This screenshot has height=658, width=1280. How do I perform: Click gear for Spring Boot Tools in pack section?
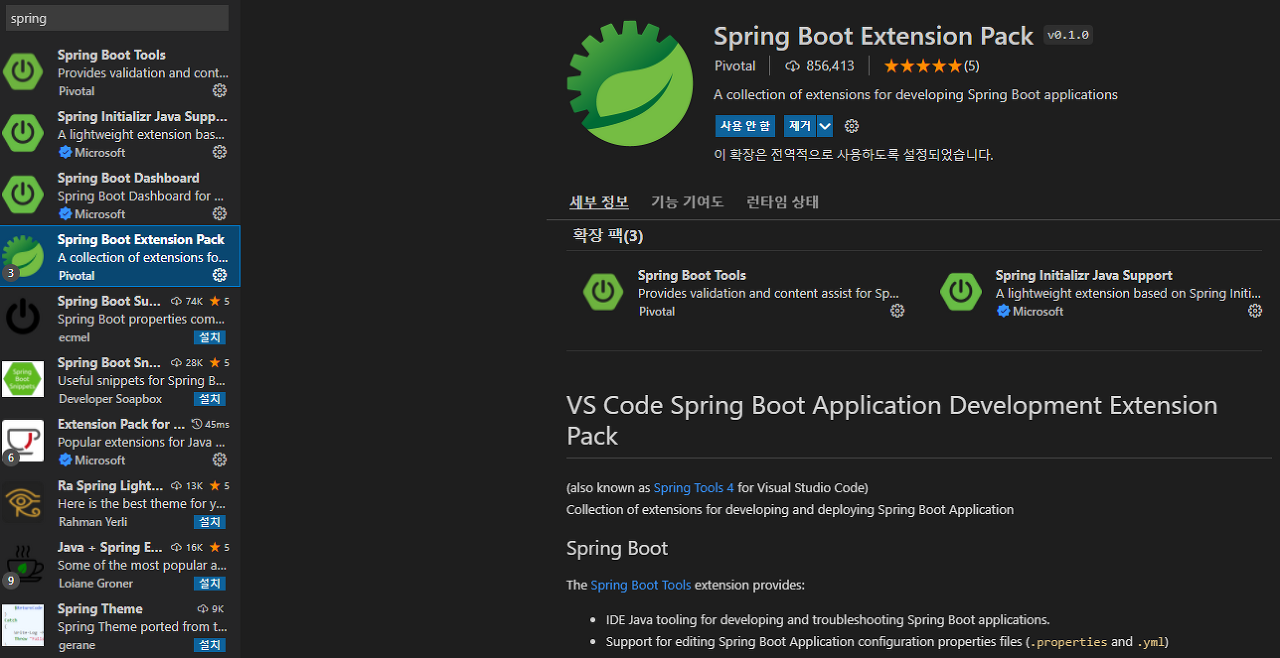click(897, 311)
